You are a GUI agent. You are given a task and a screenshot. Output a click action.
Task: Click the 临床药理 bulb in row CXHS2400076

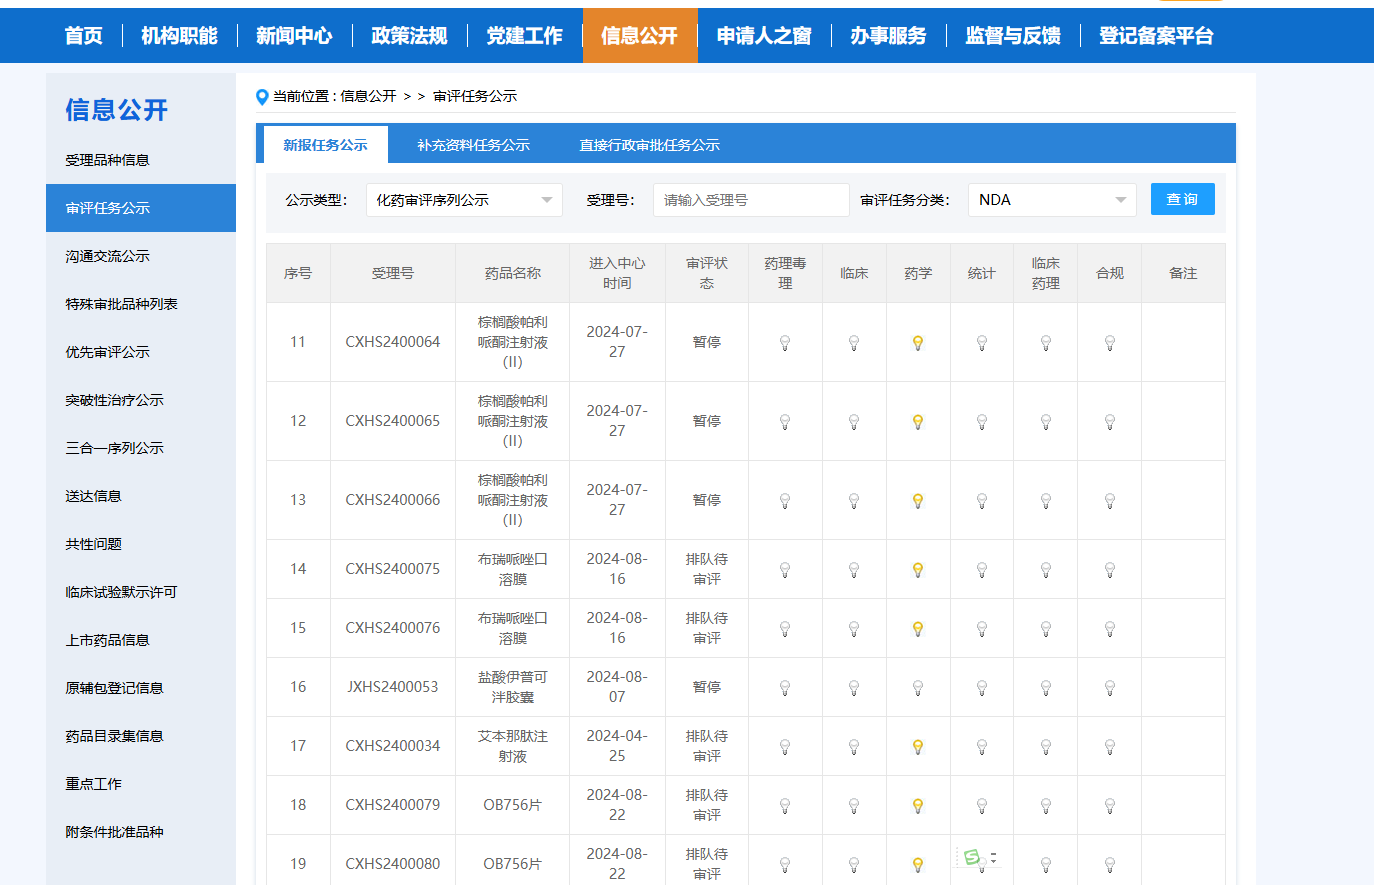[1046, 629]
